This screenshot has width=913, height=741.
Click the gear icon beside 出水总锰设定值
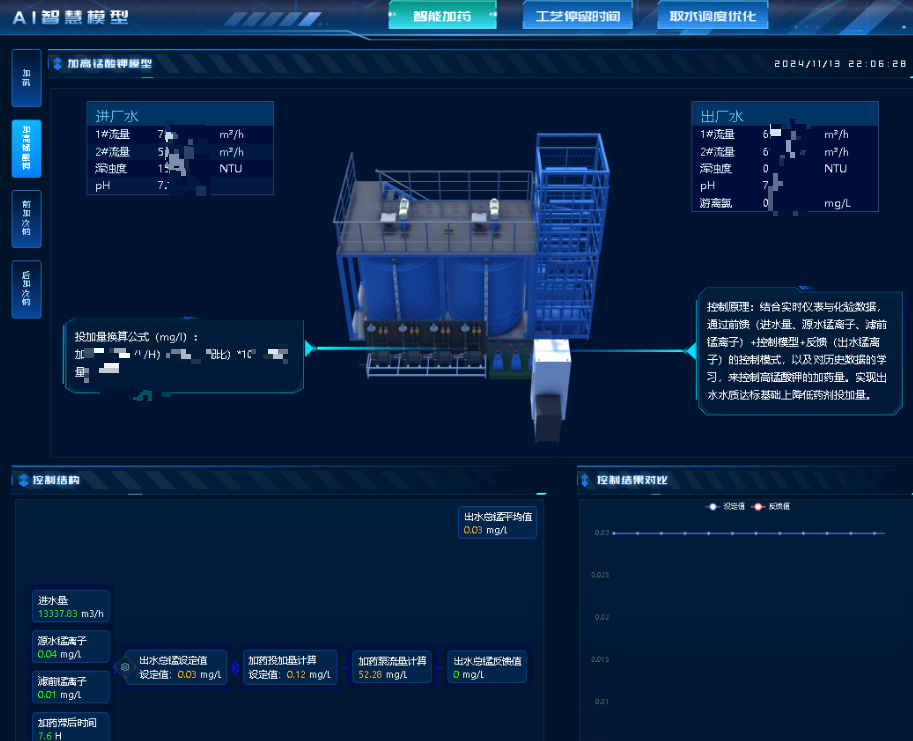point(125,667)
